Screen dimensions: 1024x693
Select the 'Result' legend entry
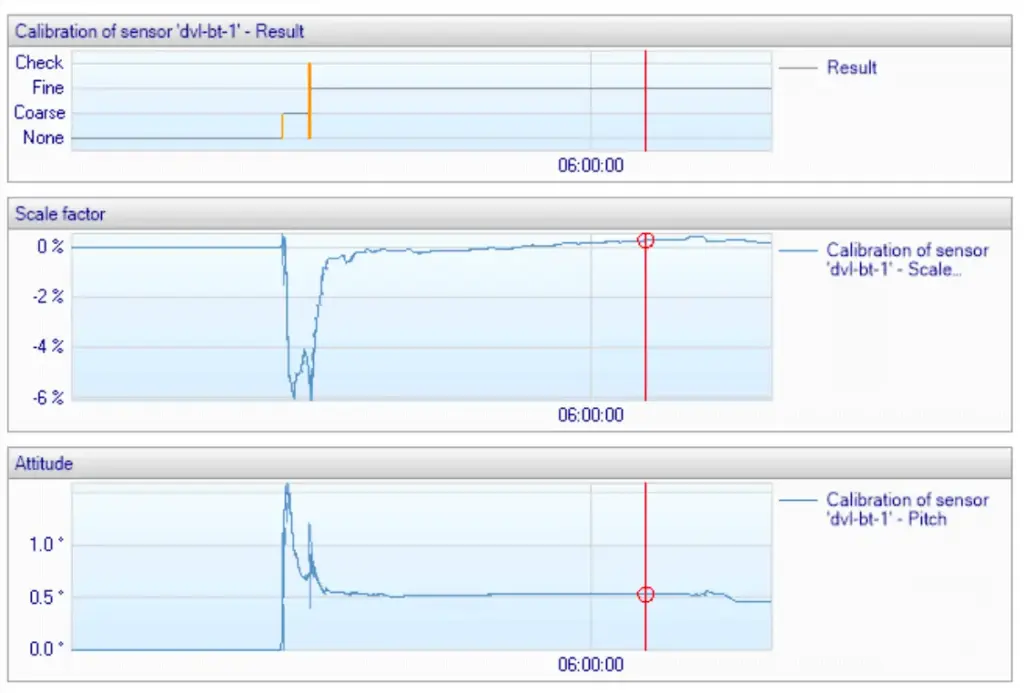[851, 68]
